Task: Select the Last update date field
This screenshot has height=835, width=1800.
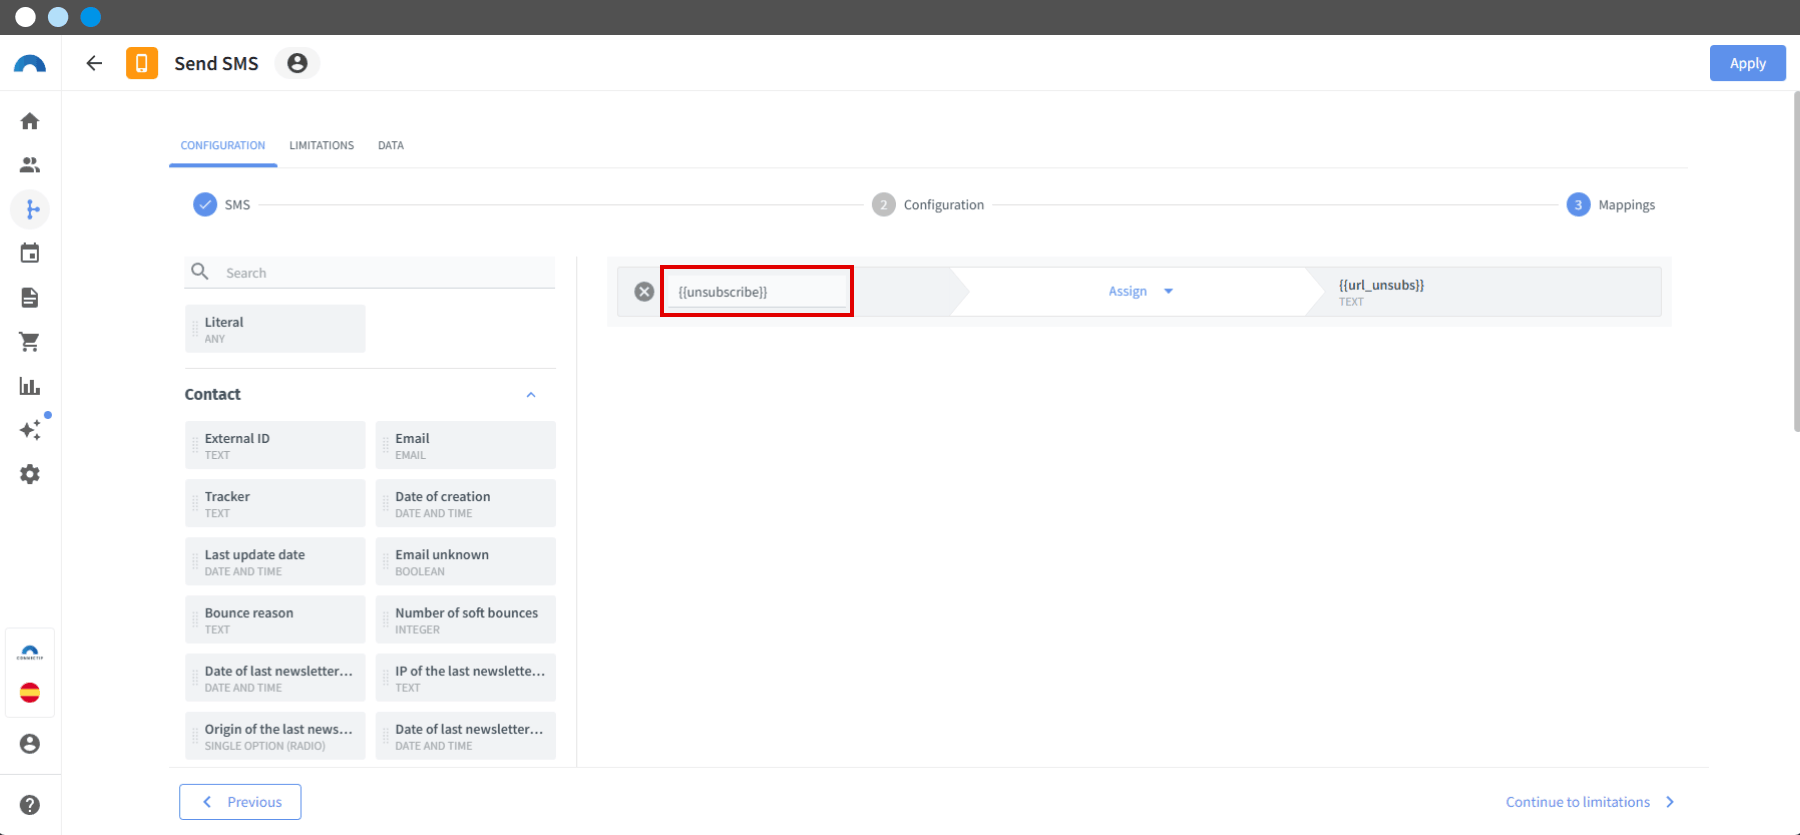Action: [275, 561]
